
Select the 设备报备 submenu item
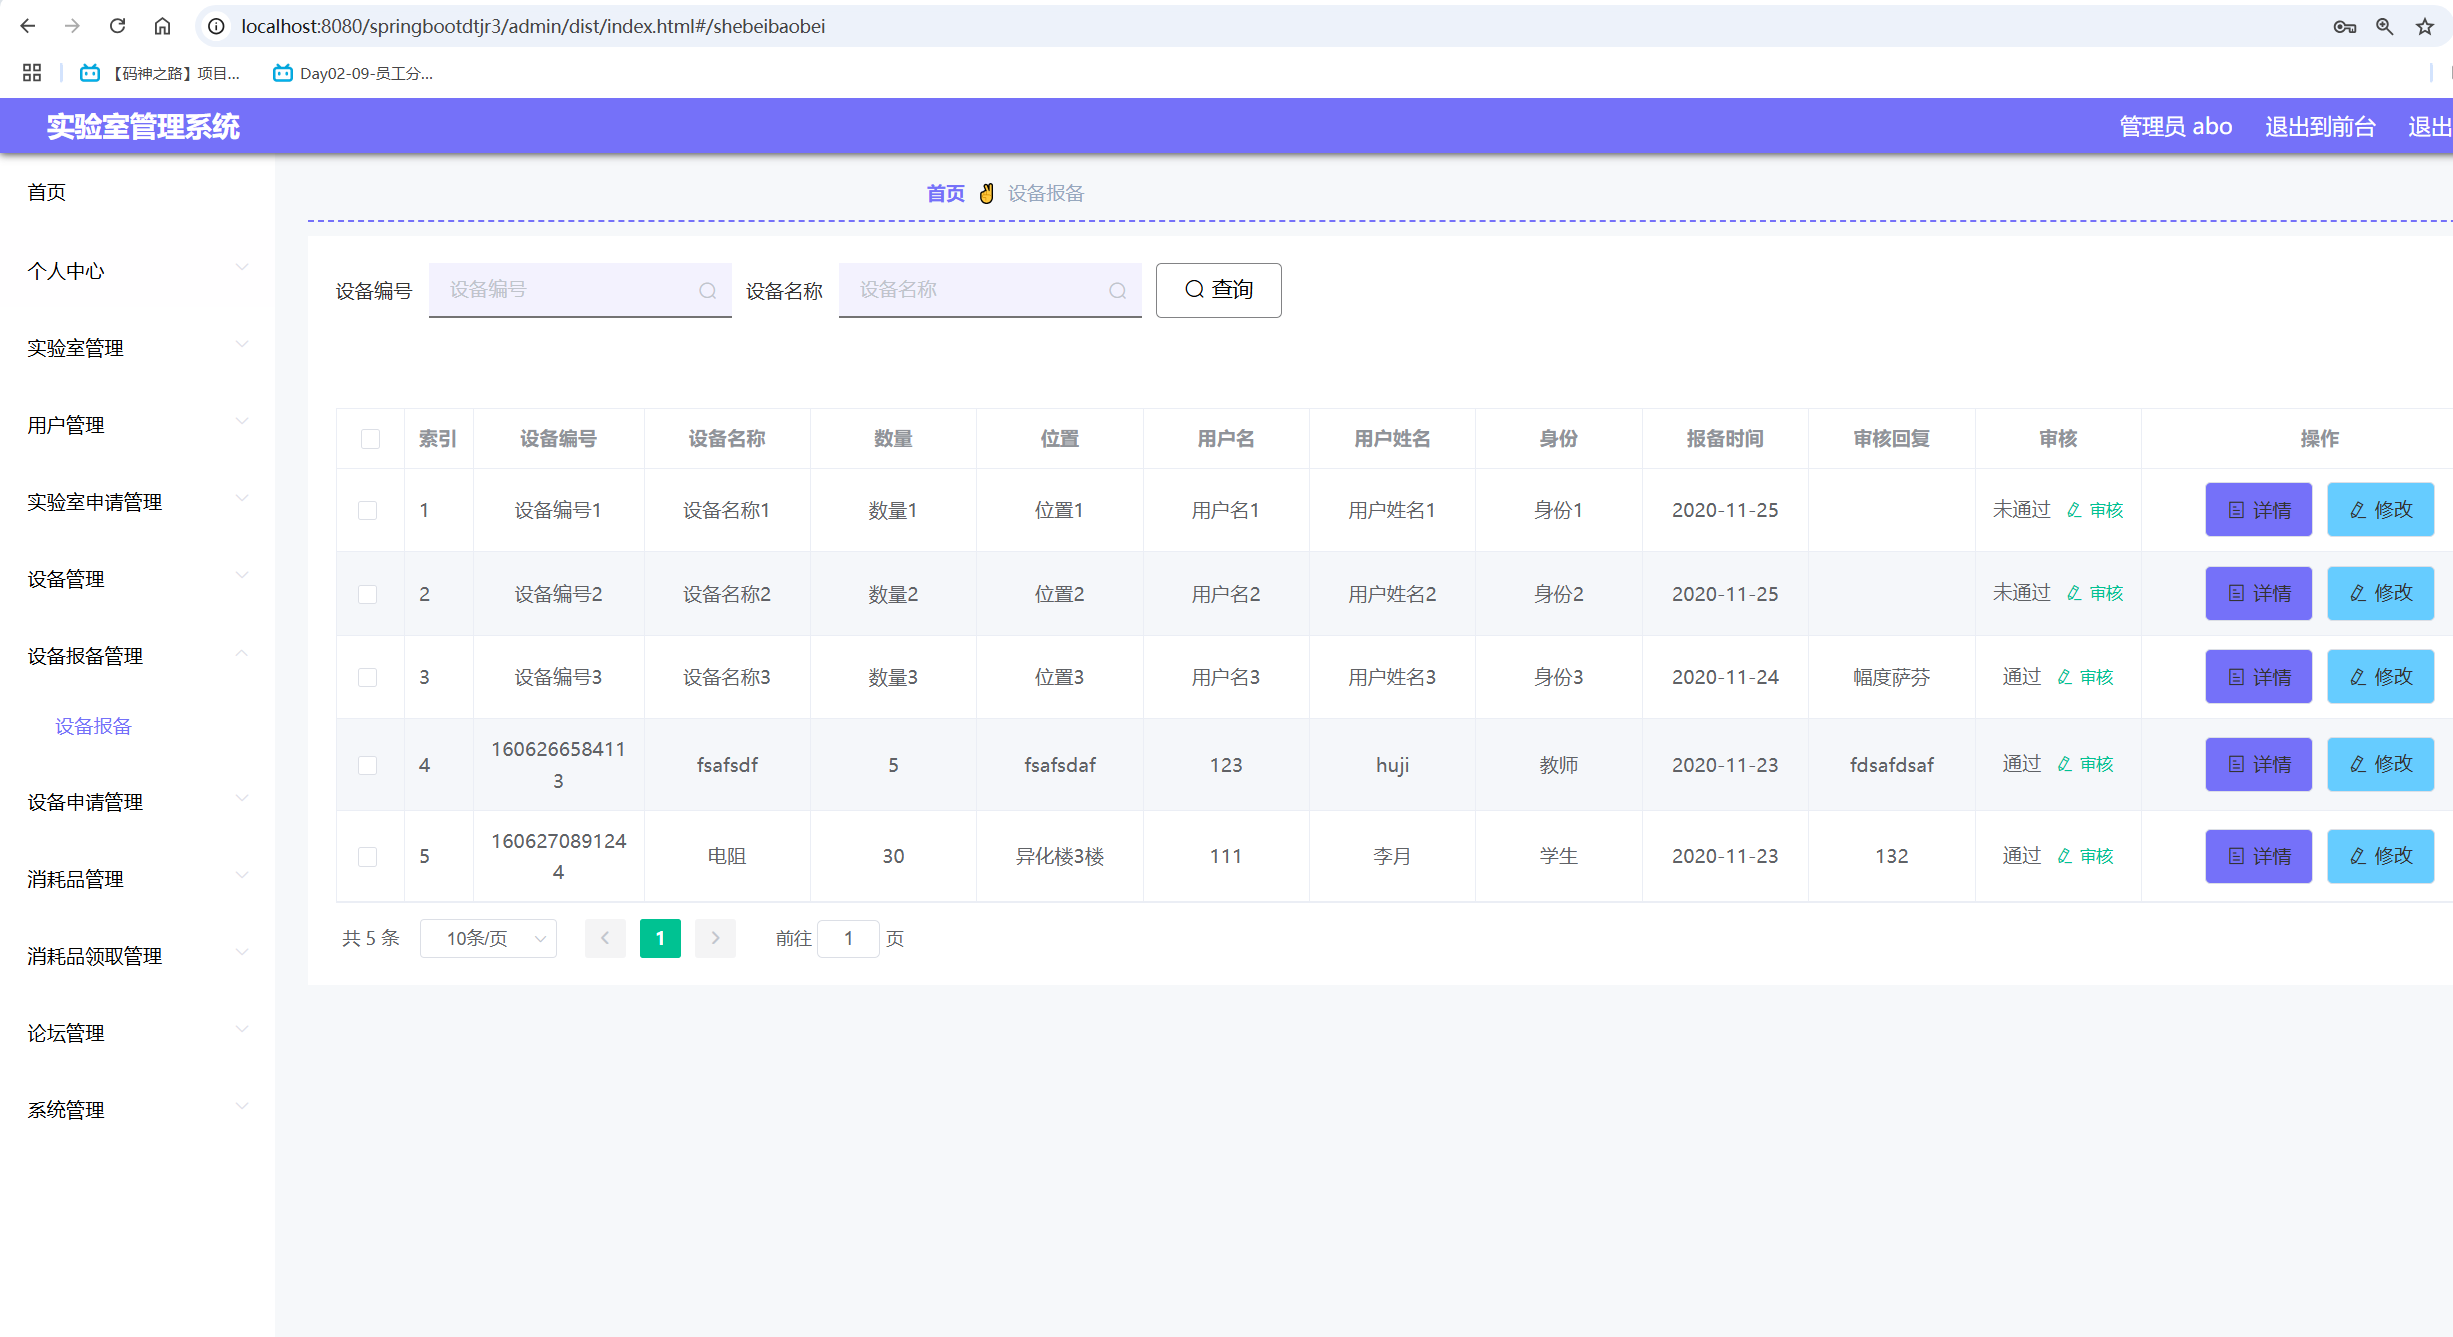pyautogui.click(x=93, y=726)
